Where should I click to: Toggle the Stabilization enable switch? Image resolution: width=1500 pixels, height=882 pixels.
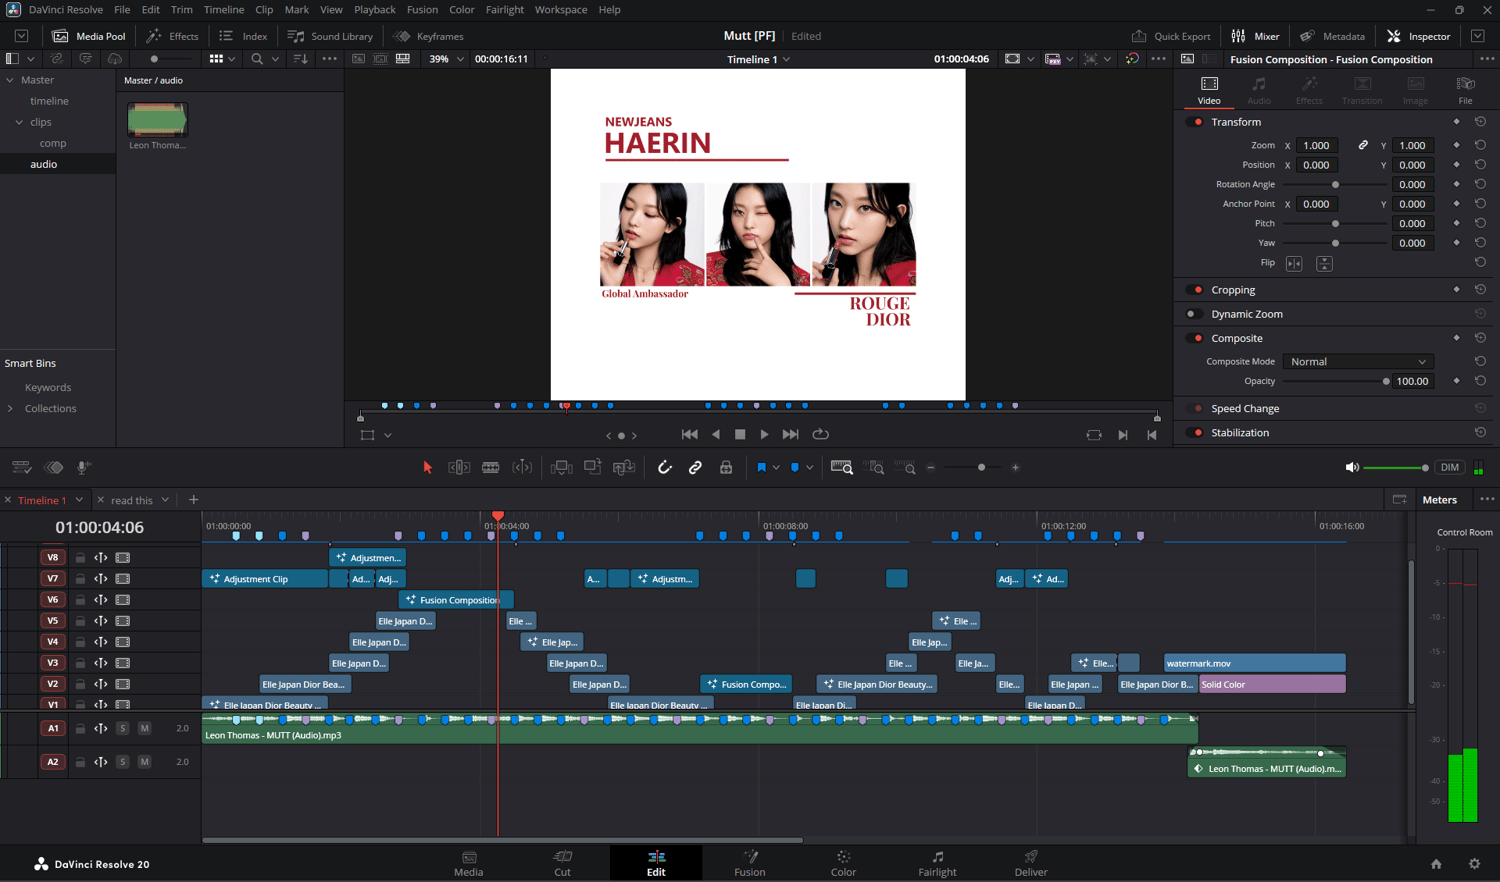click(x=1196, y=433)
